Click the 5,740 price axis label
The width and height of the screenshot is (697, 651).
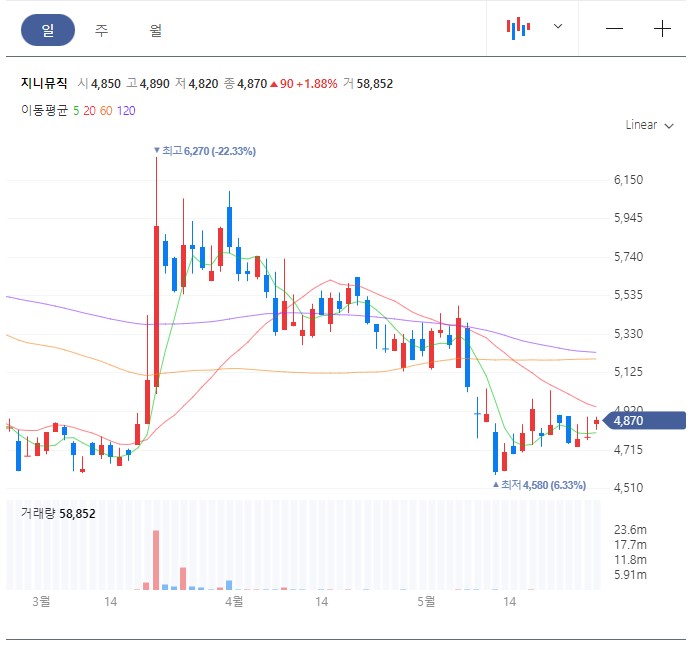tap(628, 257)
